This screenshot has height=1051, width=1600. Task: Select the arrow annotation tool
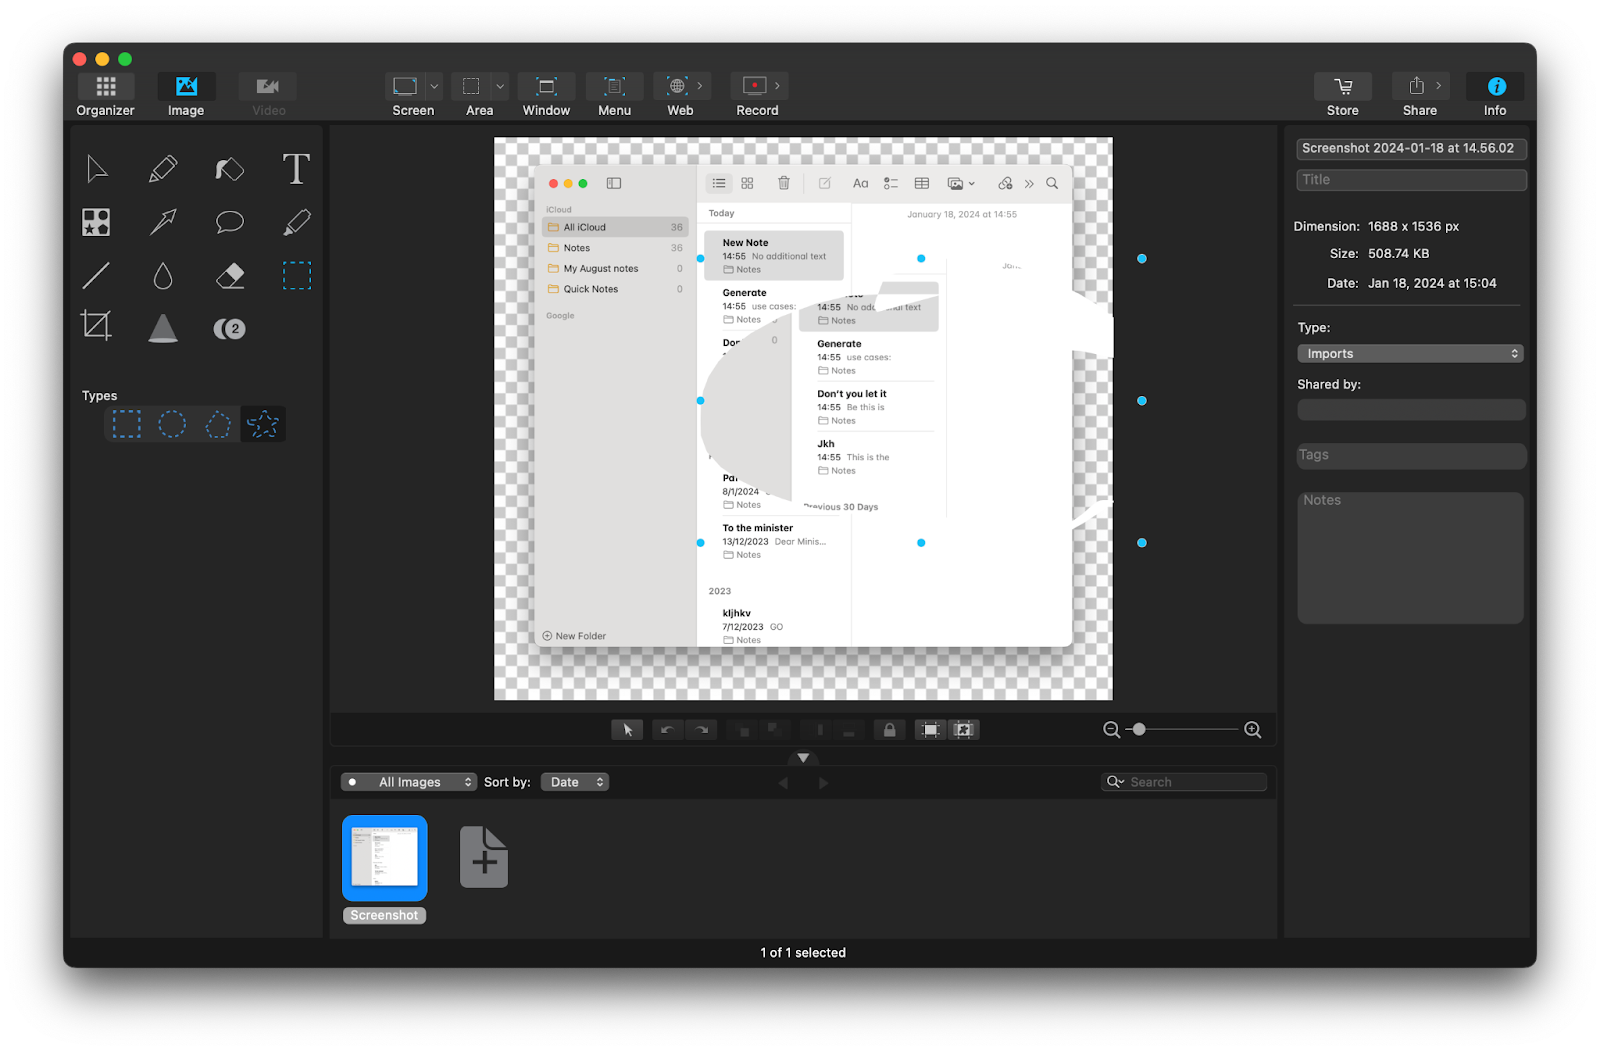162,221
